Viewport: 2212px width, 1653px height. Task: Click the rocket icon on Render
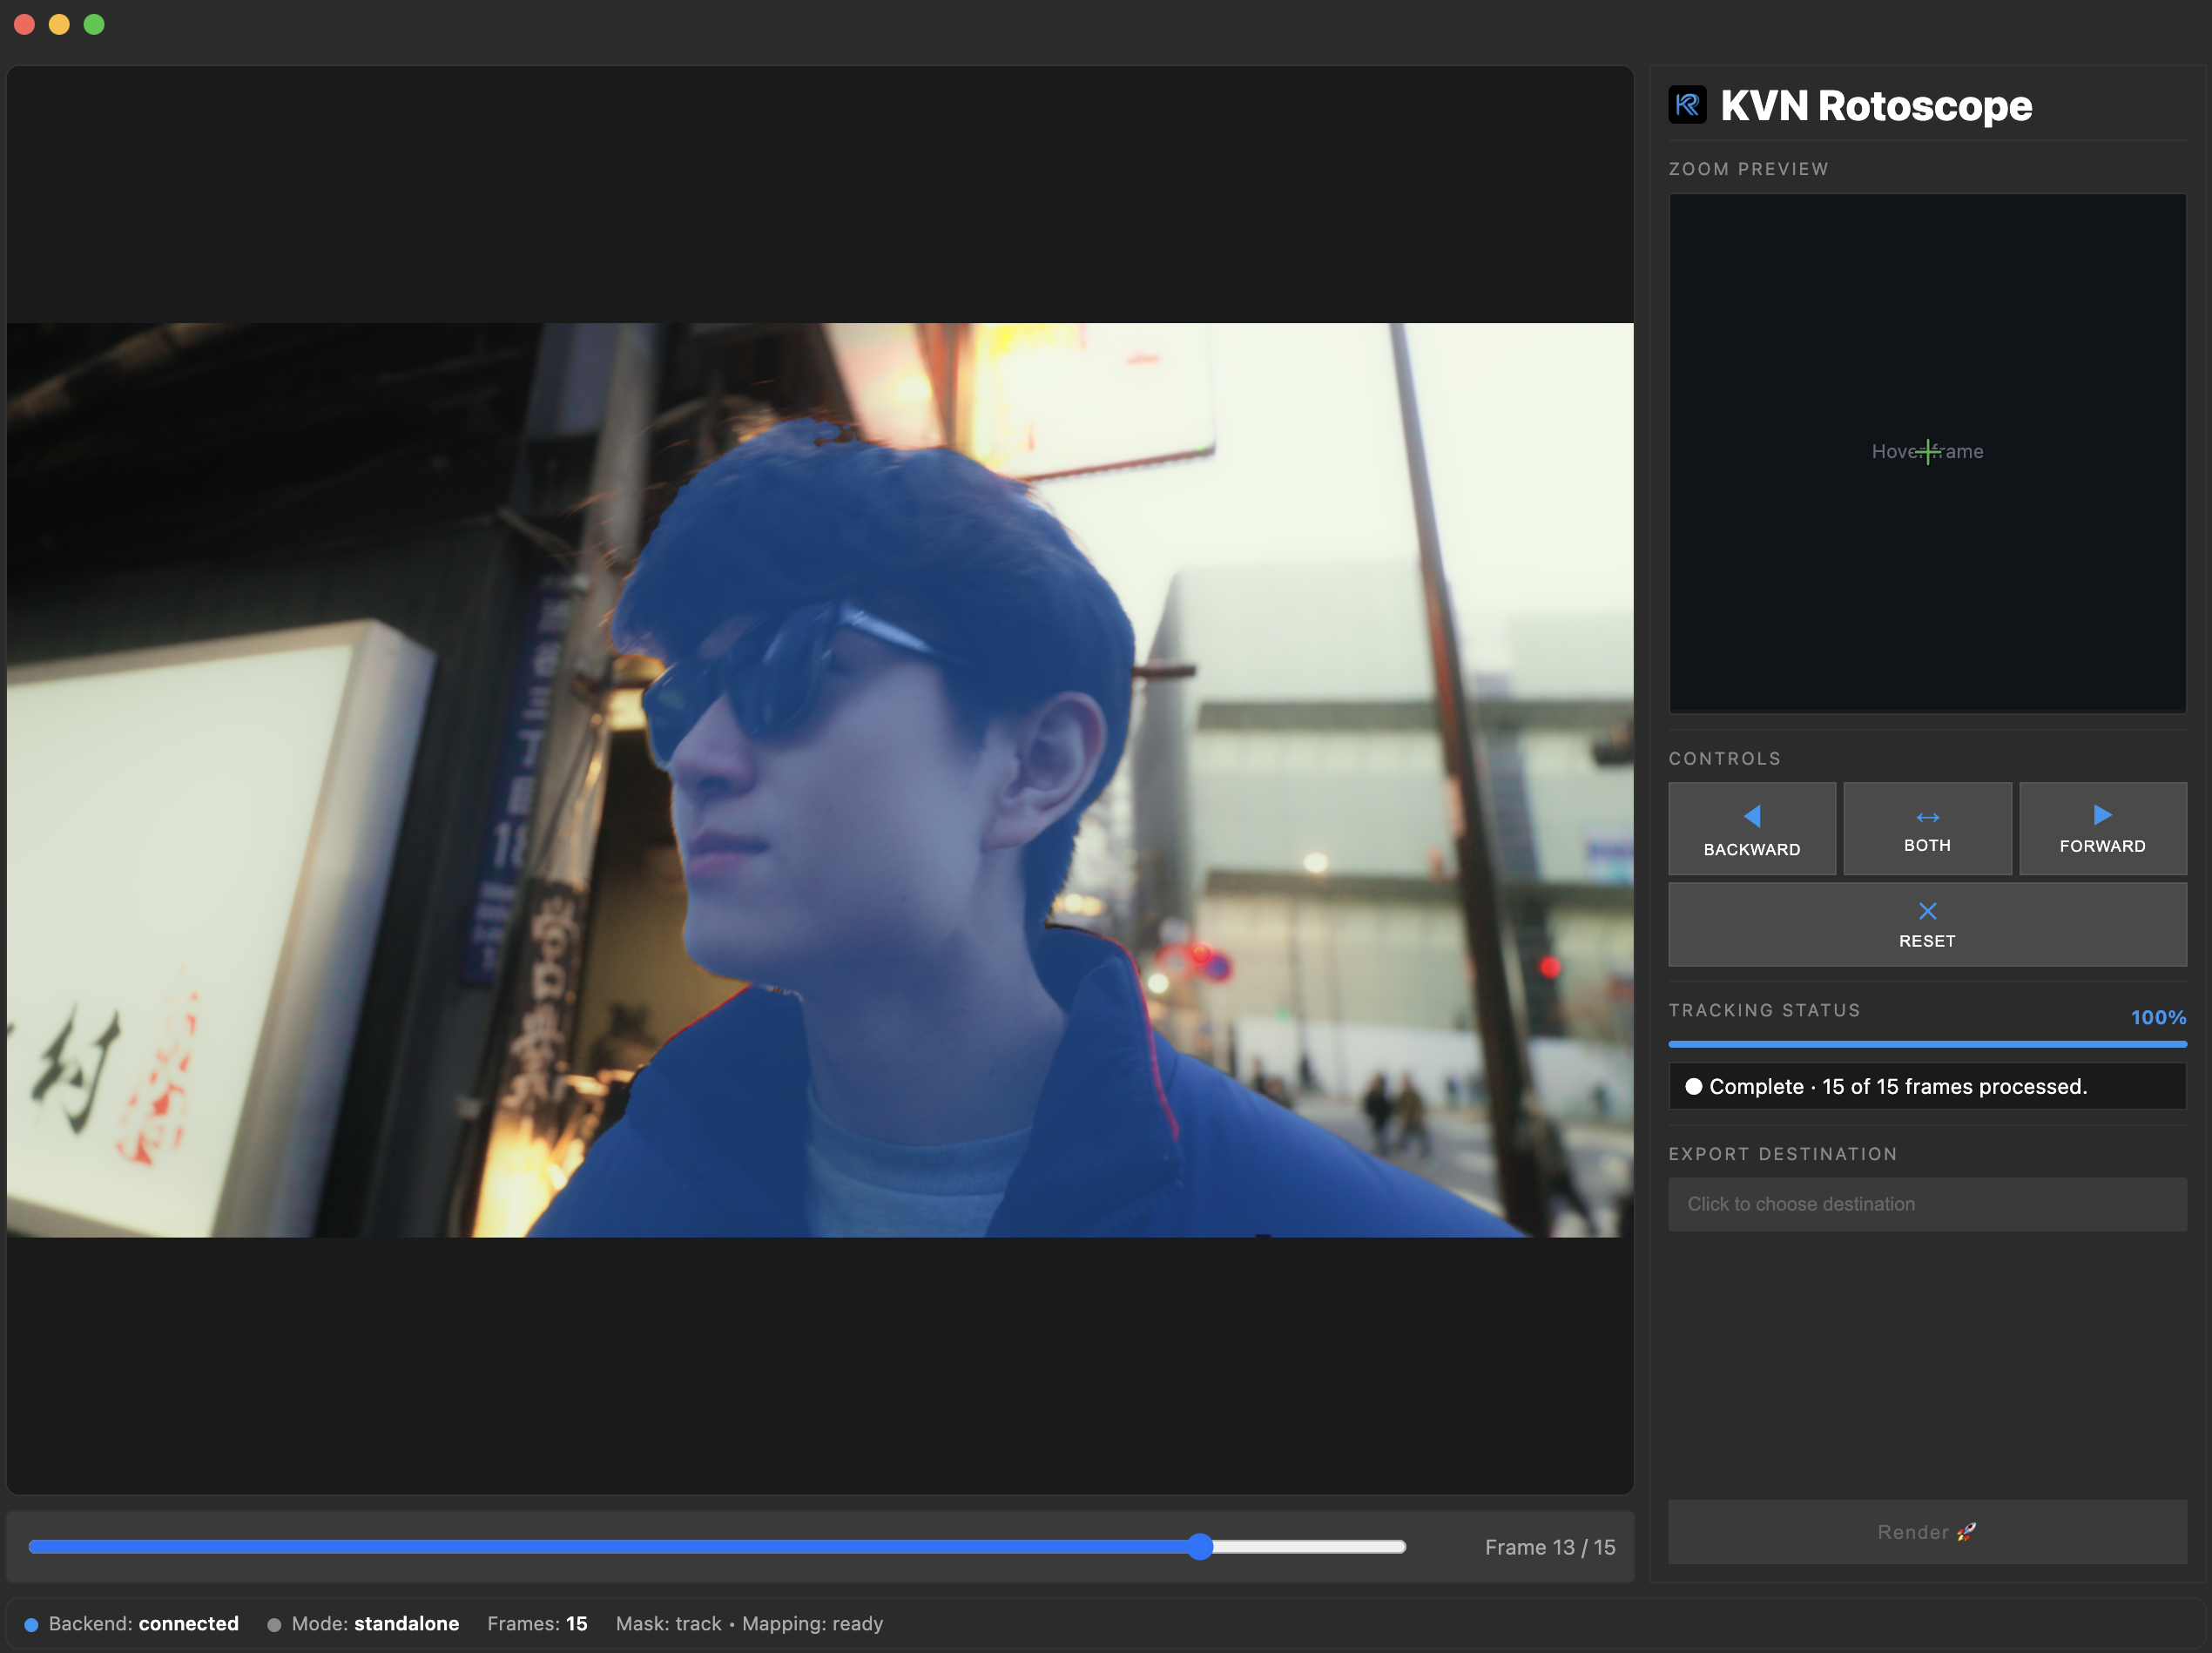pos(1966,1532)
